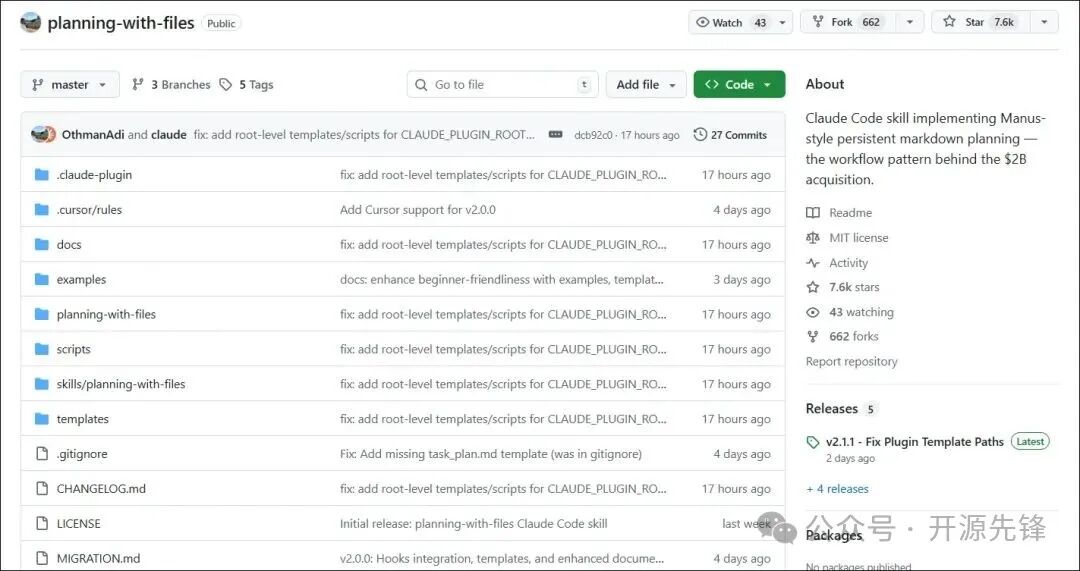Open the docs folder name

69,245
